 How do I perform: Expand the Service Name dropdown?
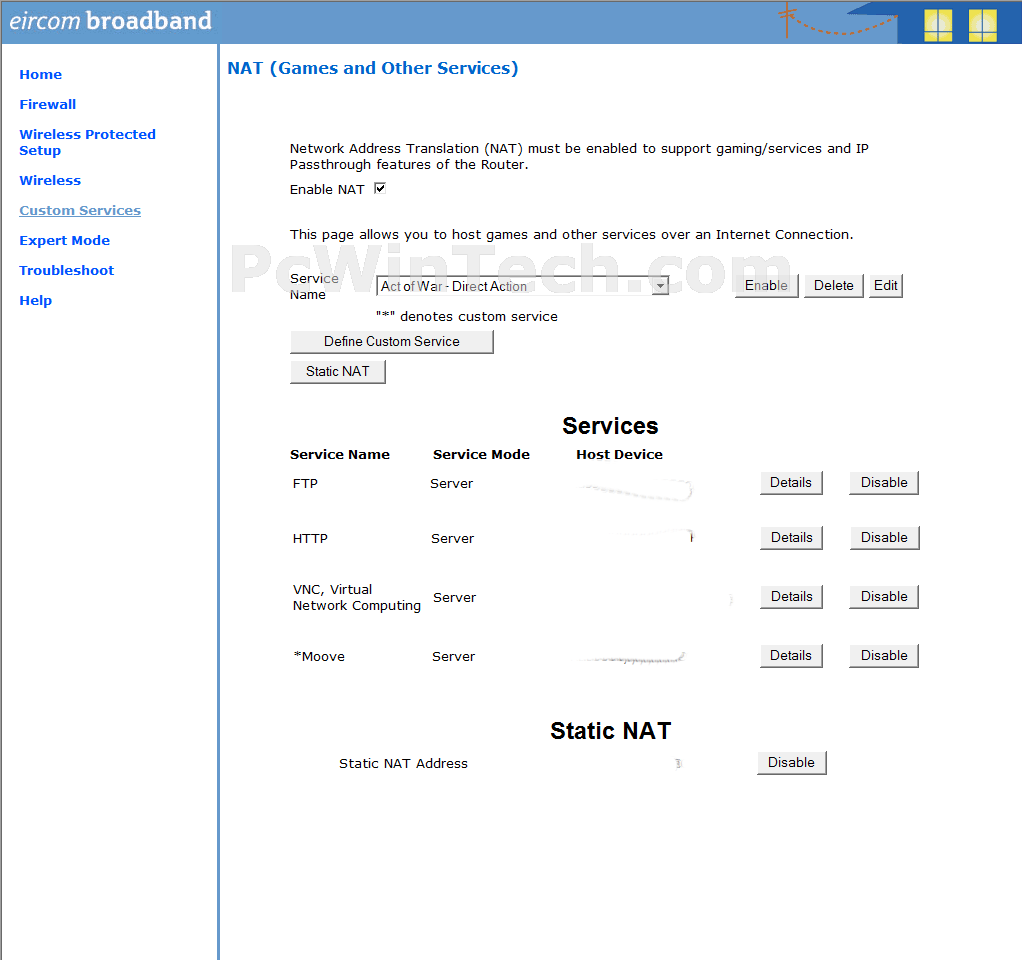coord(522,286)
